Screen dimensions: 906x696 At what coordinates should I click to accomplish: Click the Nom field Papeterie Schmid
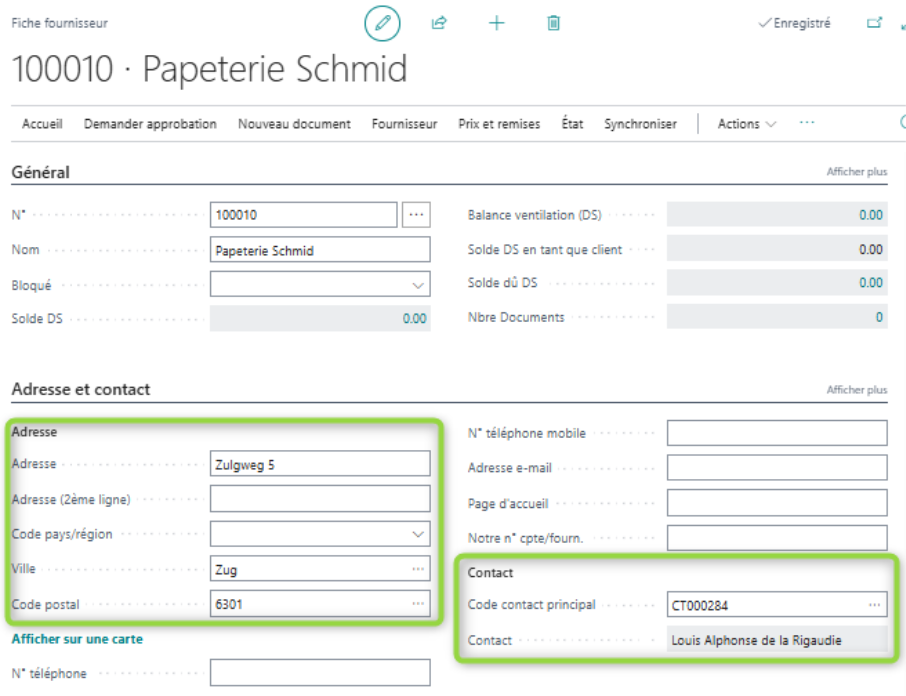tap(320, 250)
